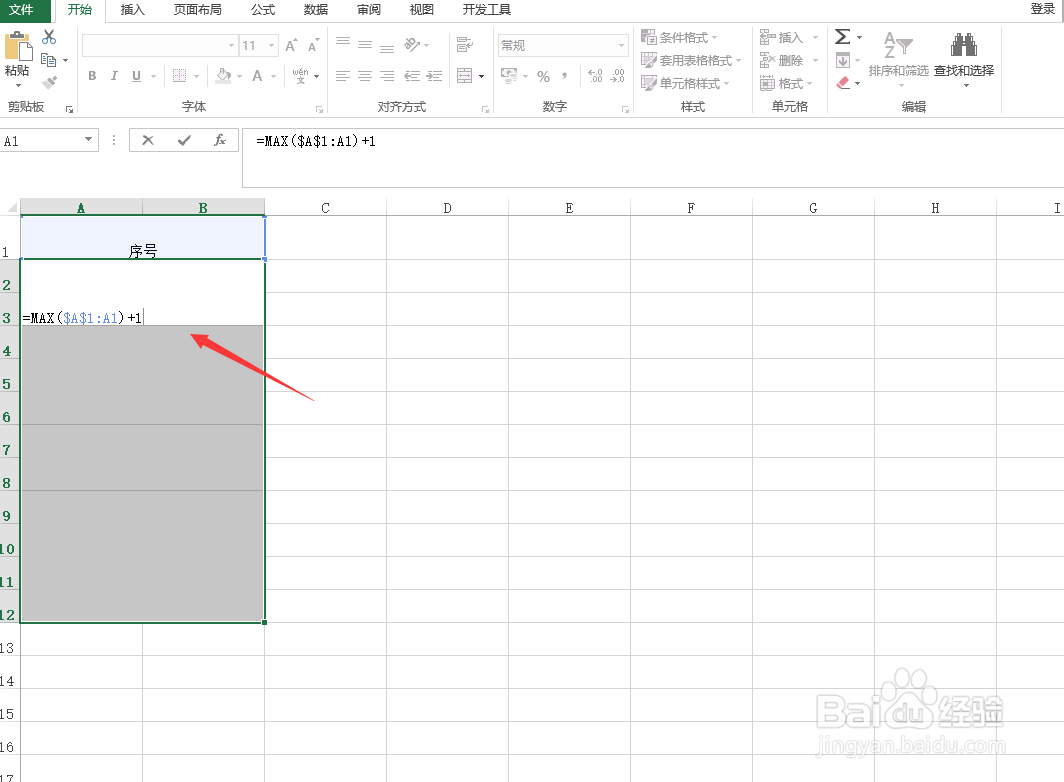Click the Fill down arrow icon
The height and width of the screenshot is (782, 1064).
pos(843,60)
